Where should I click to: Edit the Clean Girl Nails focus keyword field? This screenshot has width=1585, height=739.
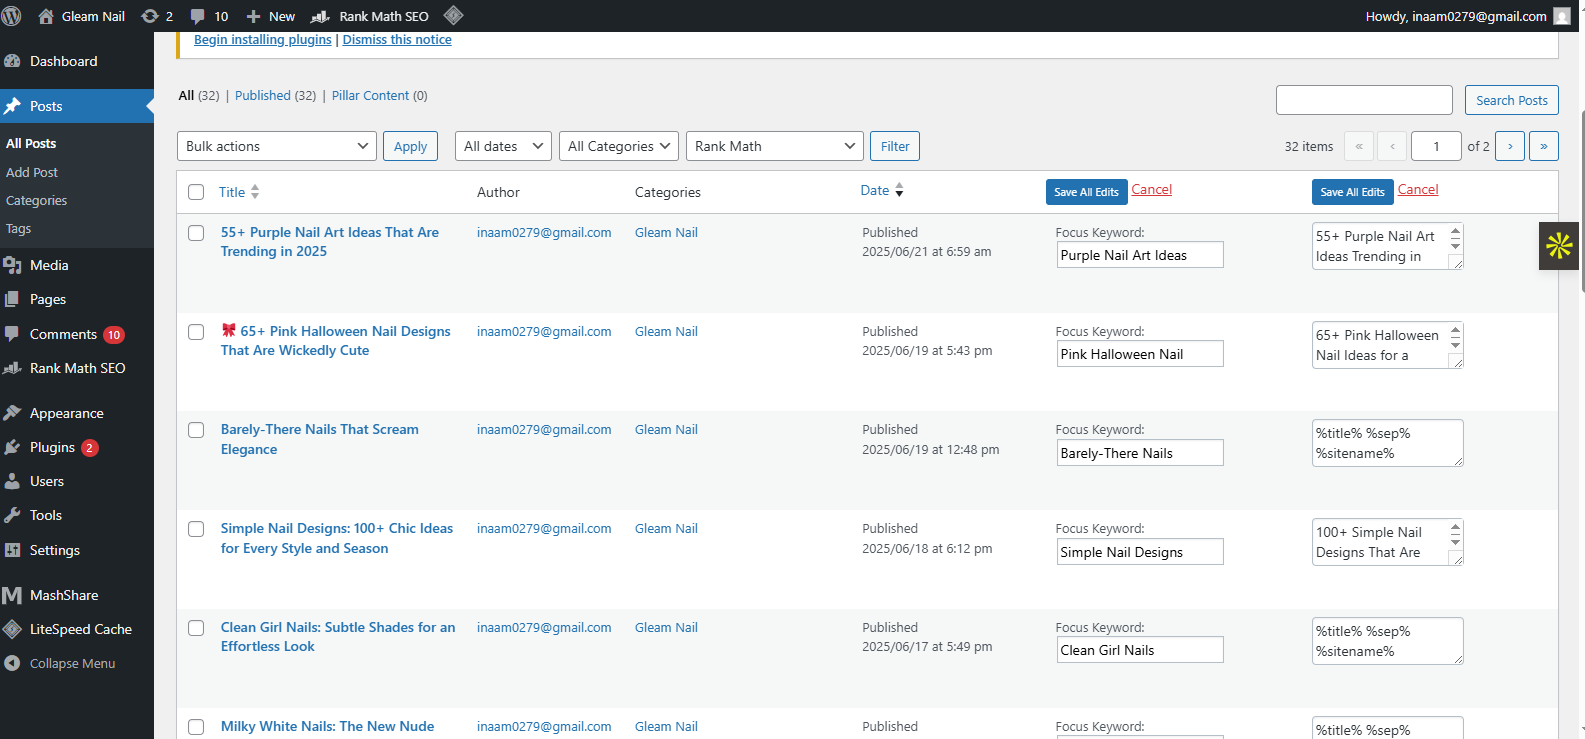click(1140, 650)
